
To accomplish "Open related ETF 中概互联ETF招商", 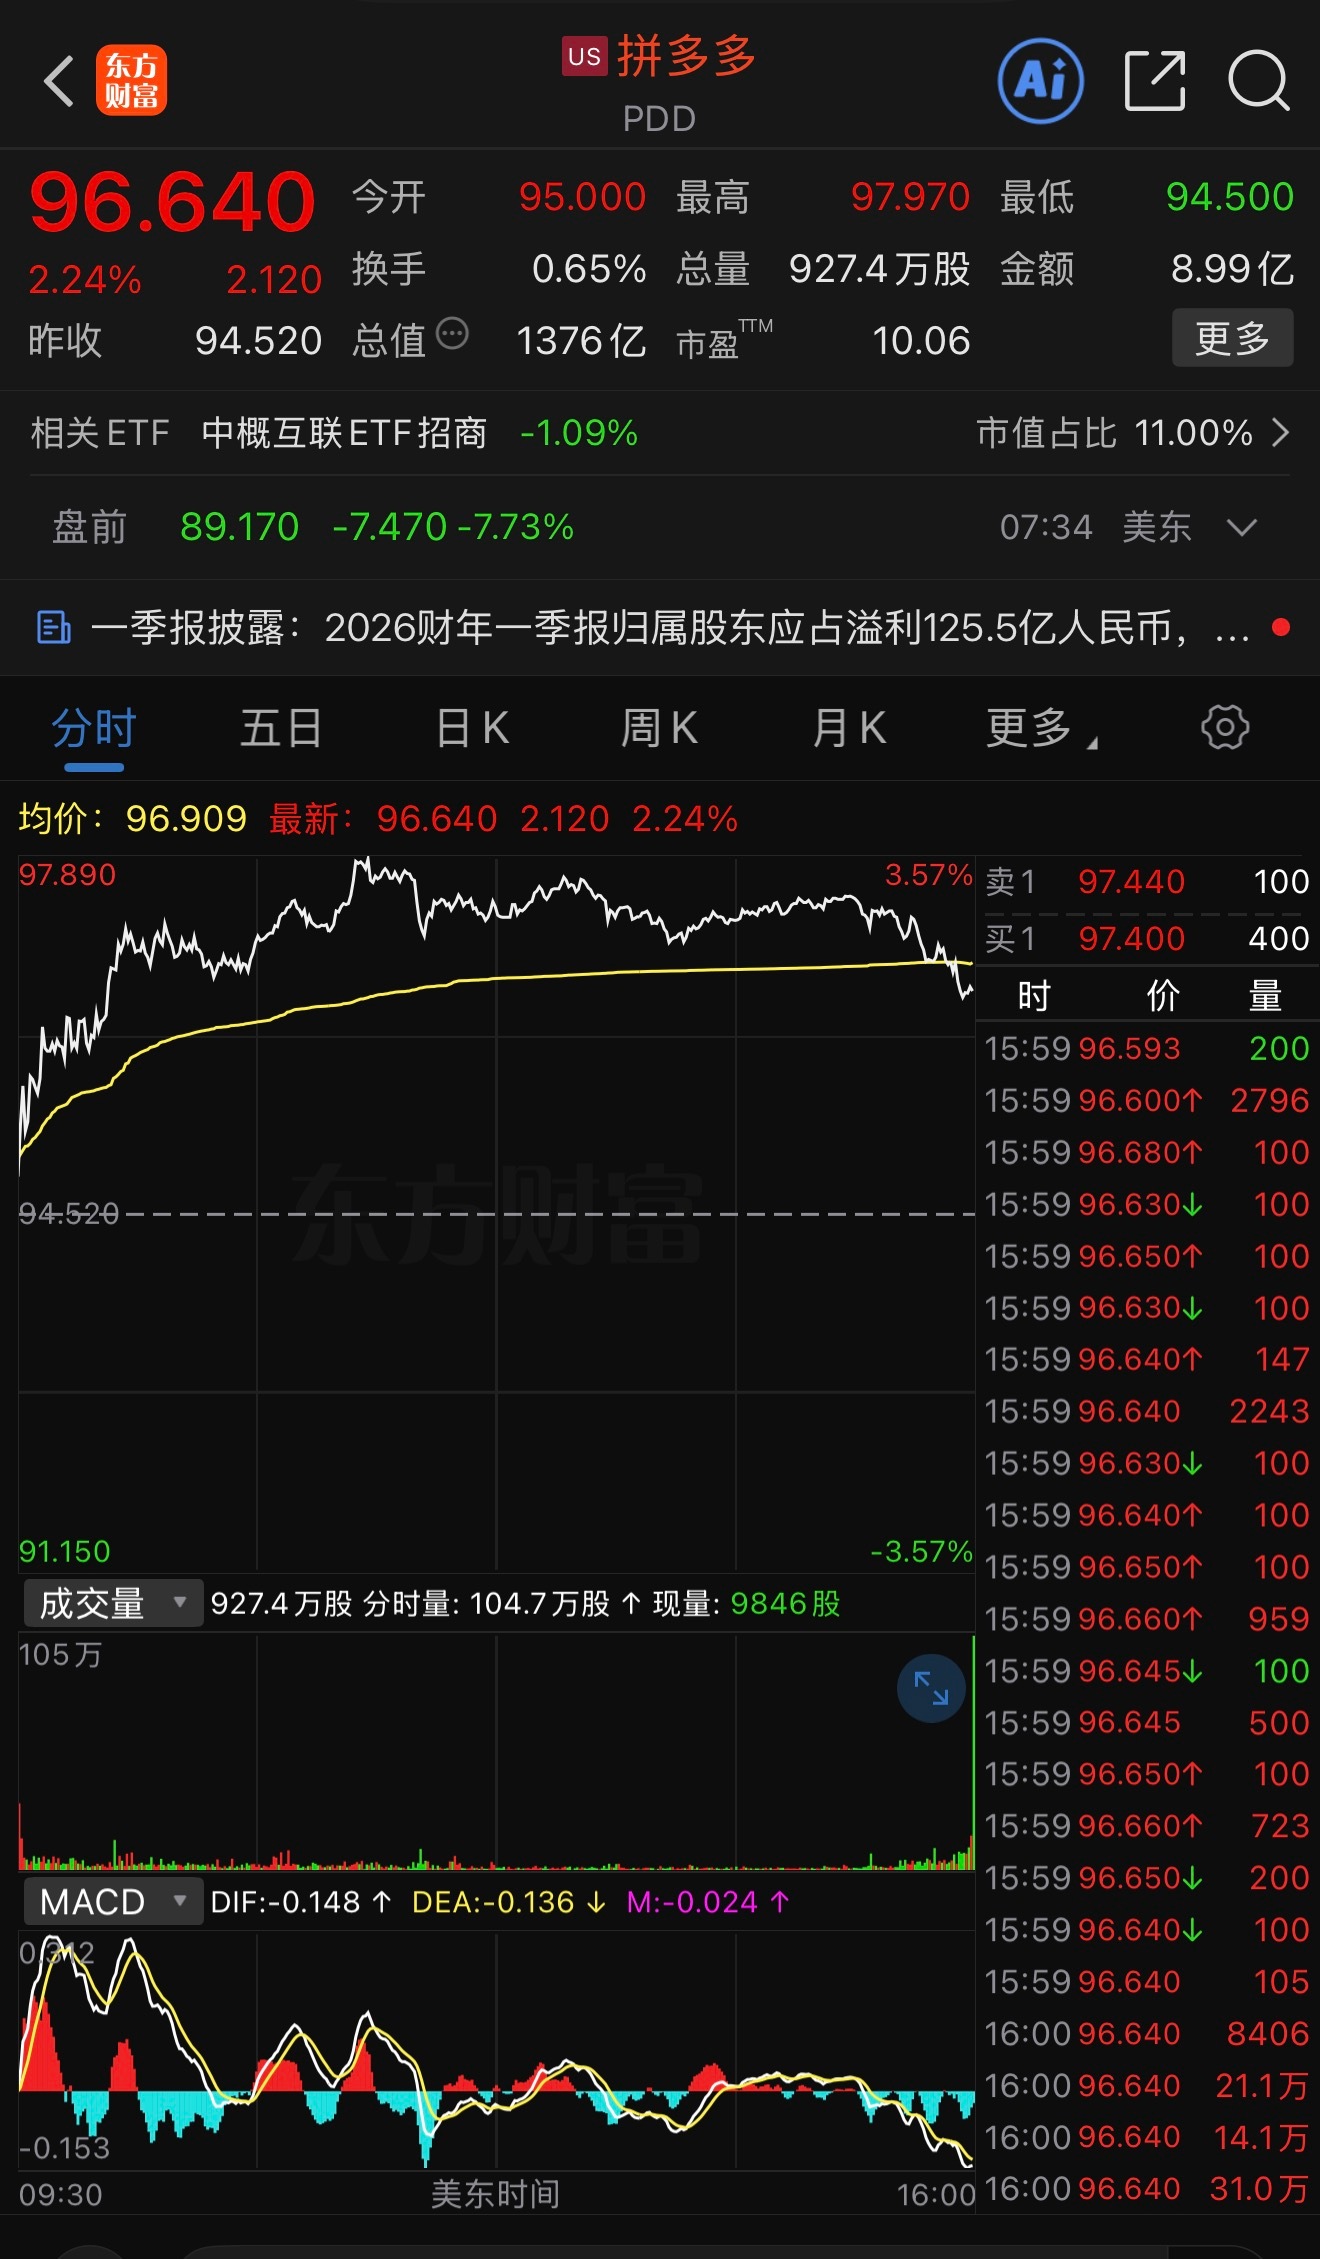I will click(x=344, y=433).
